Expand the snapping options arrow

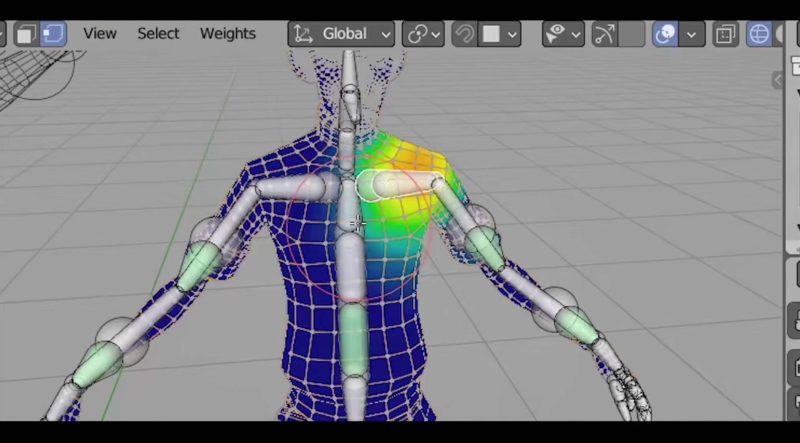[x=513, y=34]
